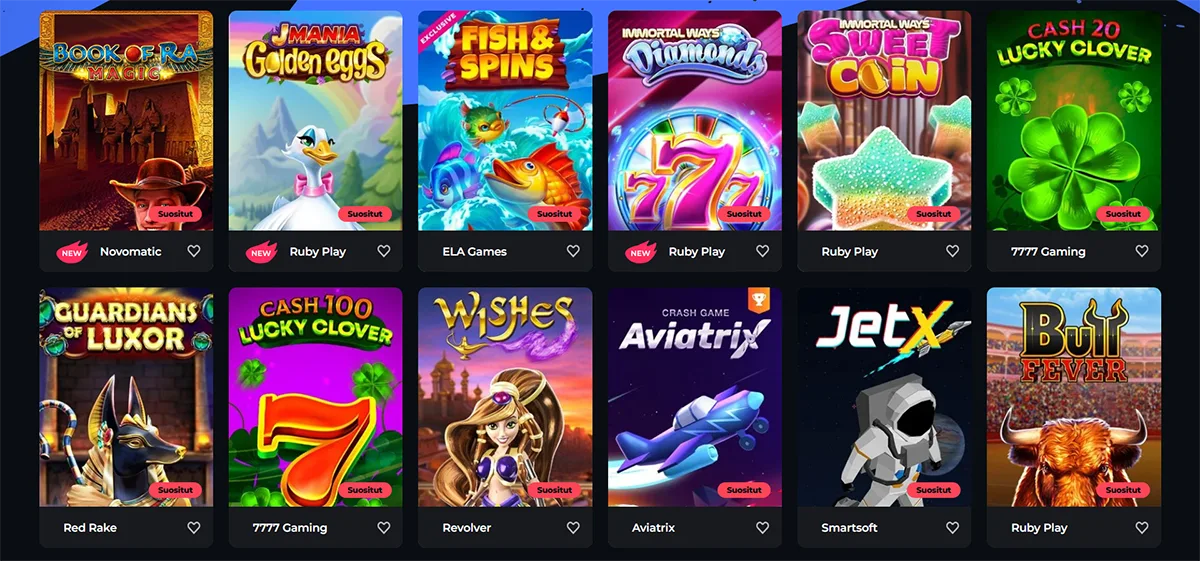Click the Red Rake provider name
Viewport: 1200px width, 561px height.
coord(90,528)
